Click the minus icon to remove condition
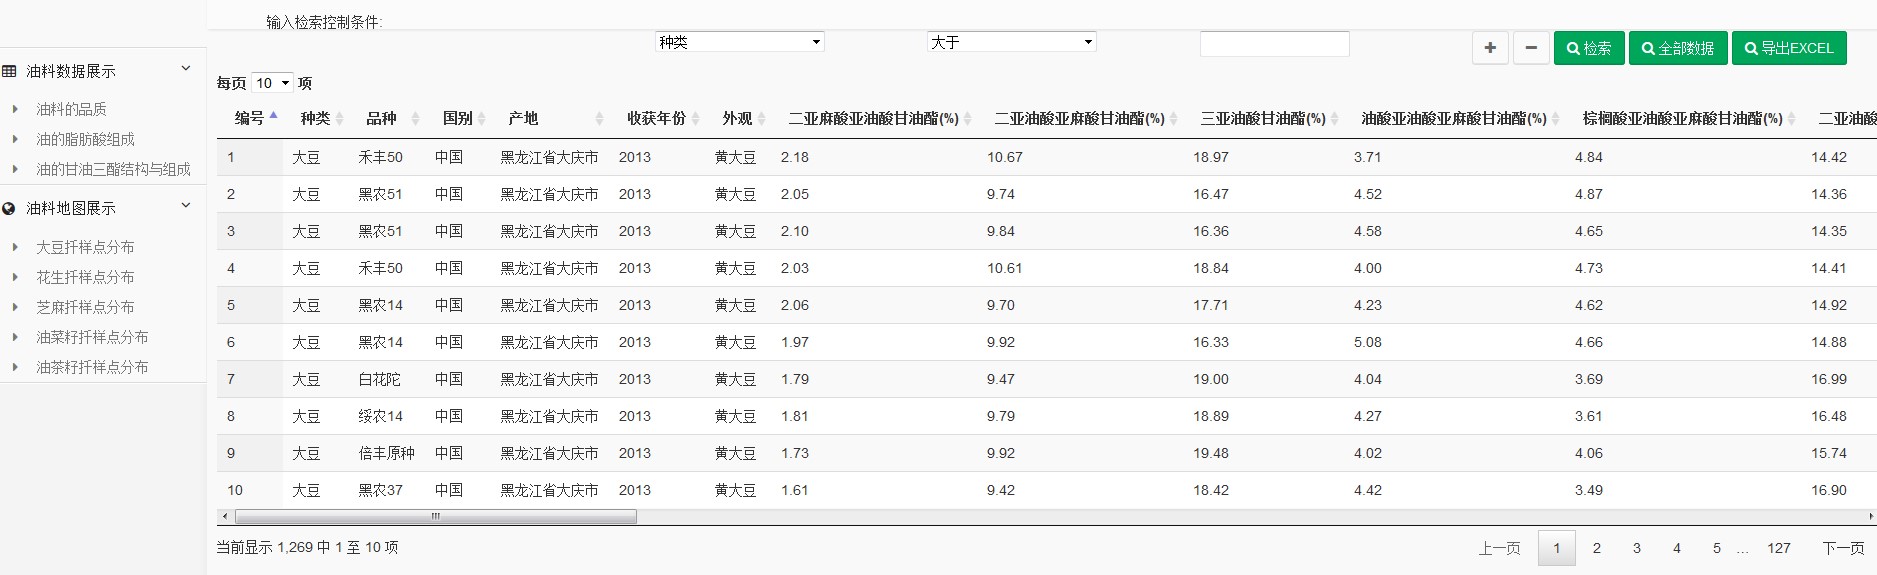The image size is (1877, 575). coord(1531,48)
